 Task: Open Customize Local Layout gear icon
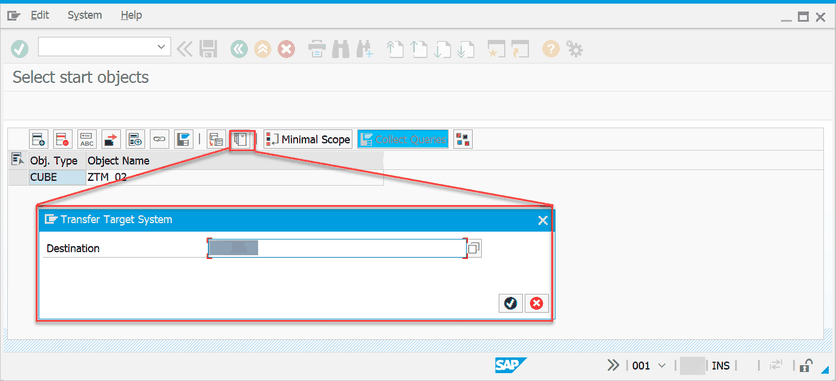[x=574, y=49]
